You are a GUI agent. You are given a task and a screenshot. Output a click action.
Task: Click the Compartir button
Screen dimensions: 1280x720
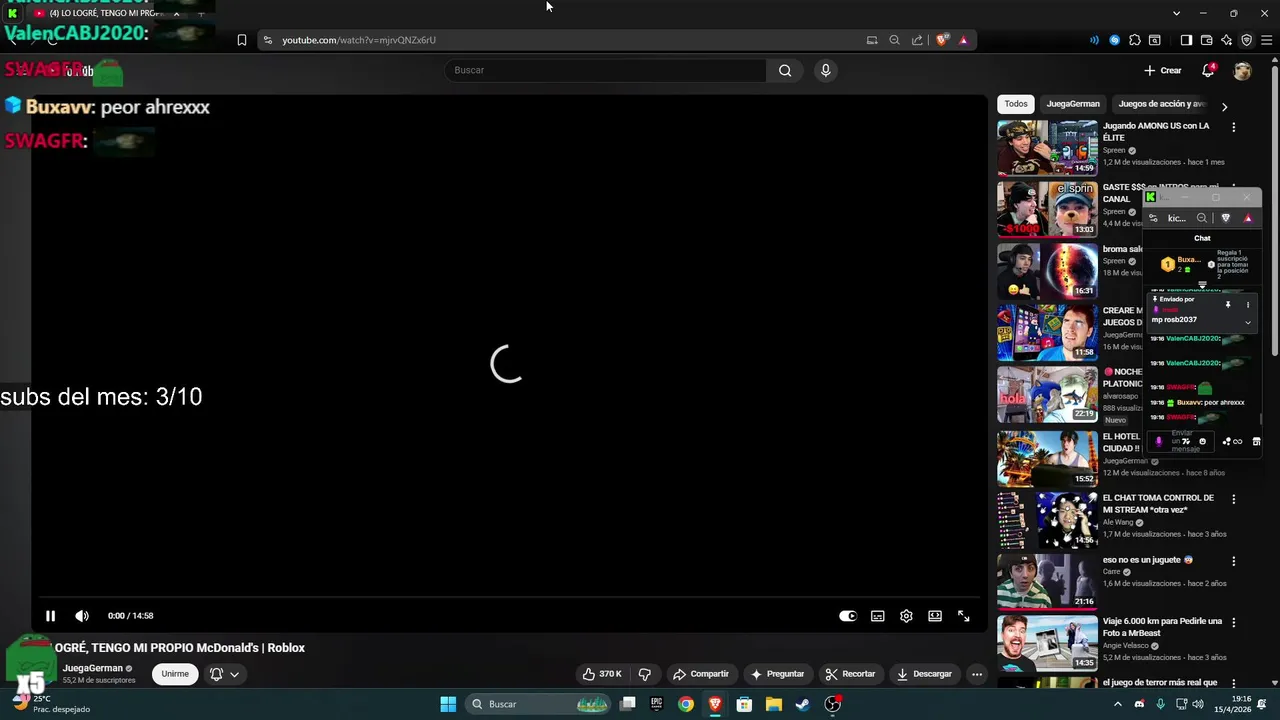click(x=701, y=674)
